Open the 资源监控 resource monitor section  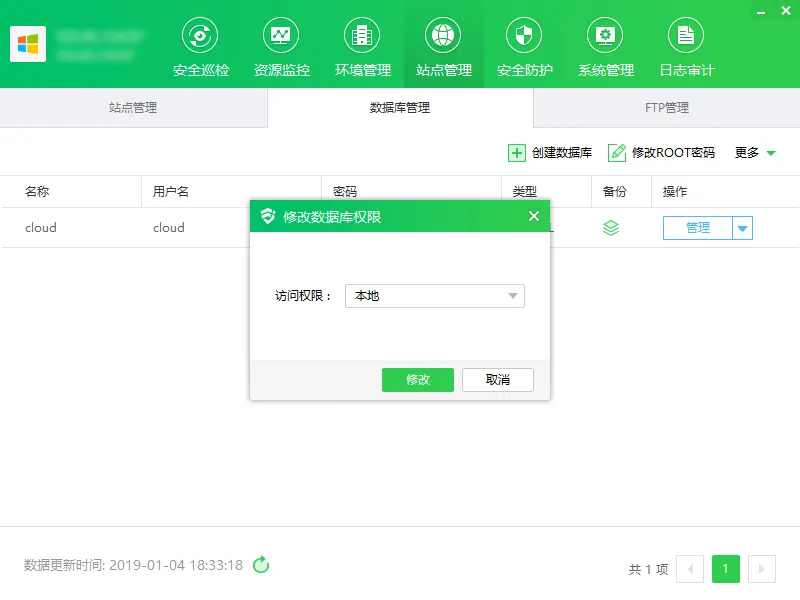click(282, 47)
